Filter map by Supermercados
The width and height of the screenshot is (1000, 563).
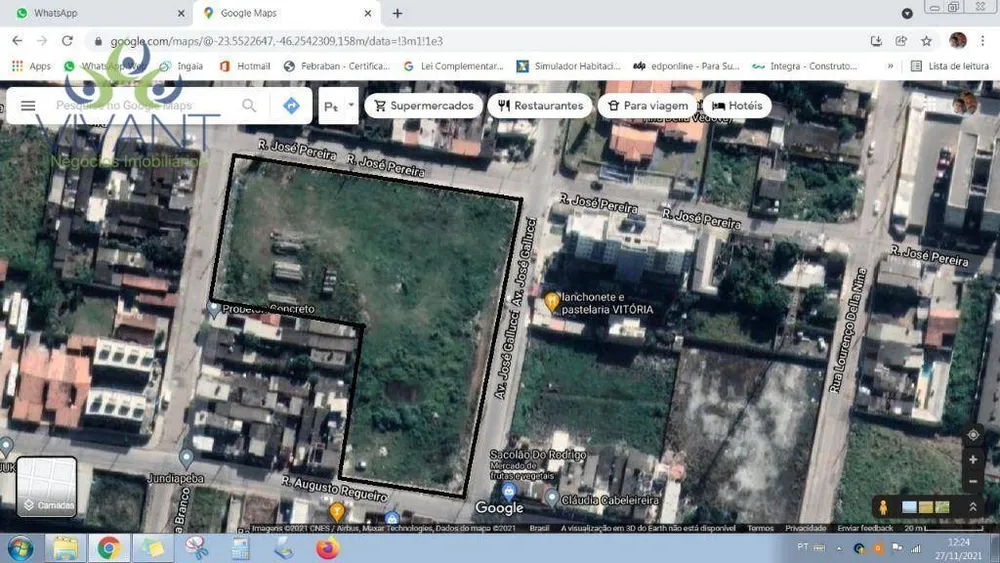(x=424, y=106)
